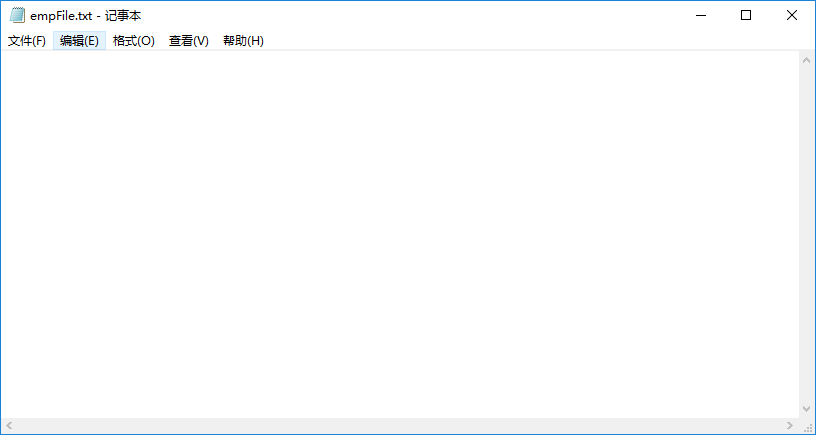Click the resize grip at bottom-right corner
Image resolution: width=816 pixels, height=435 pixels.
(806, 426)
